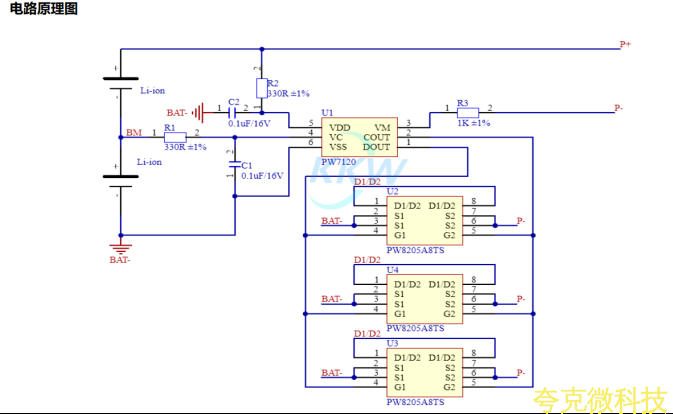Click the C2 capacitor symbol
The height and width of the screenshot is (414, 673).
232,113
